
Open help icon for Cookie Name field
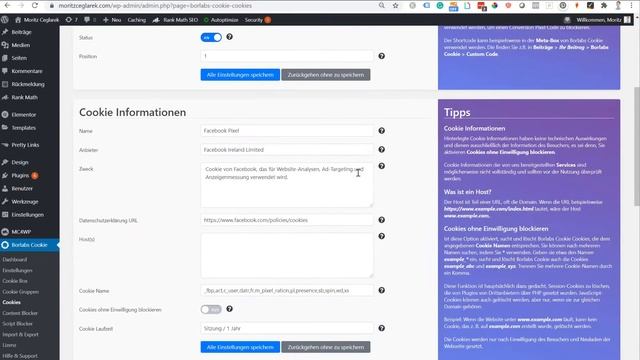[x=382, y=290]
